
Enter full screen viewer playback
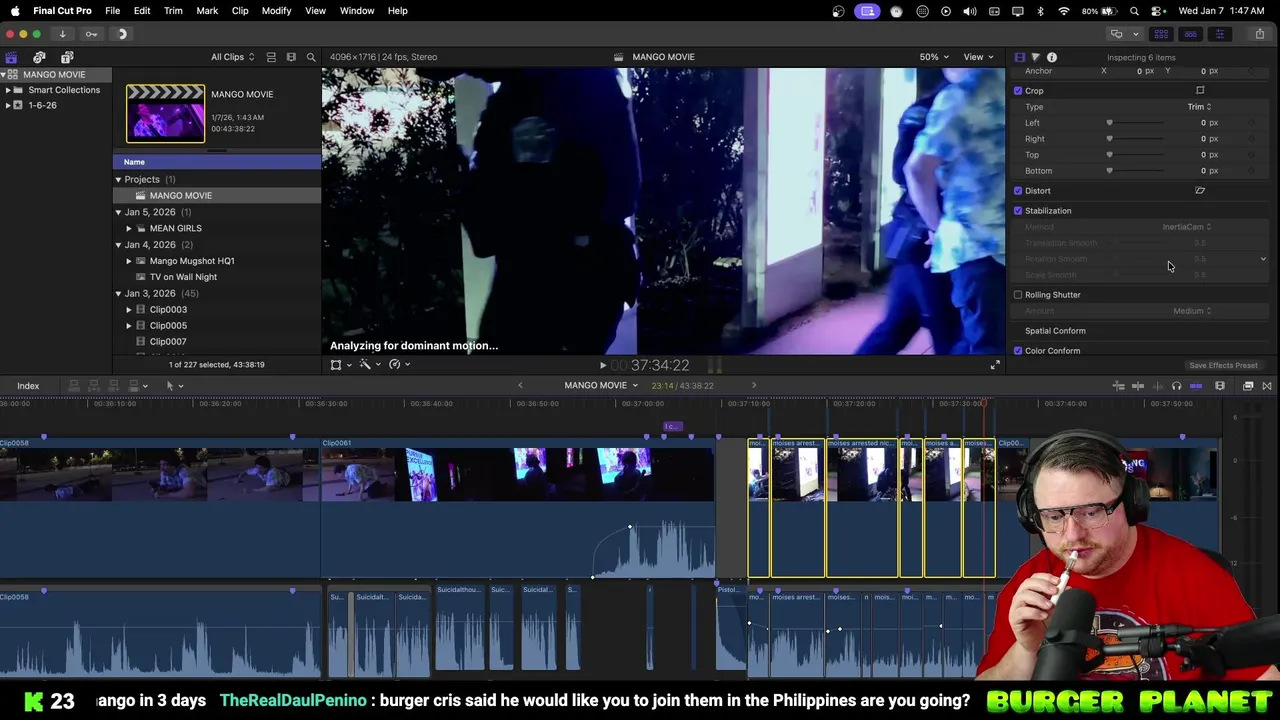[x=994, y=365]
